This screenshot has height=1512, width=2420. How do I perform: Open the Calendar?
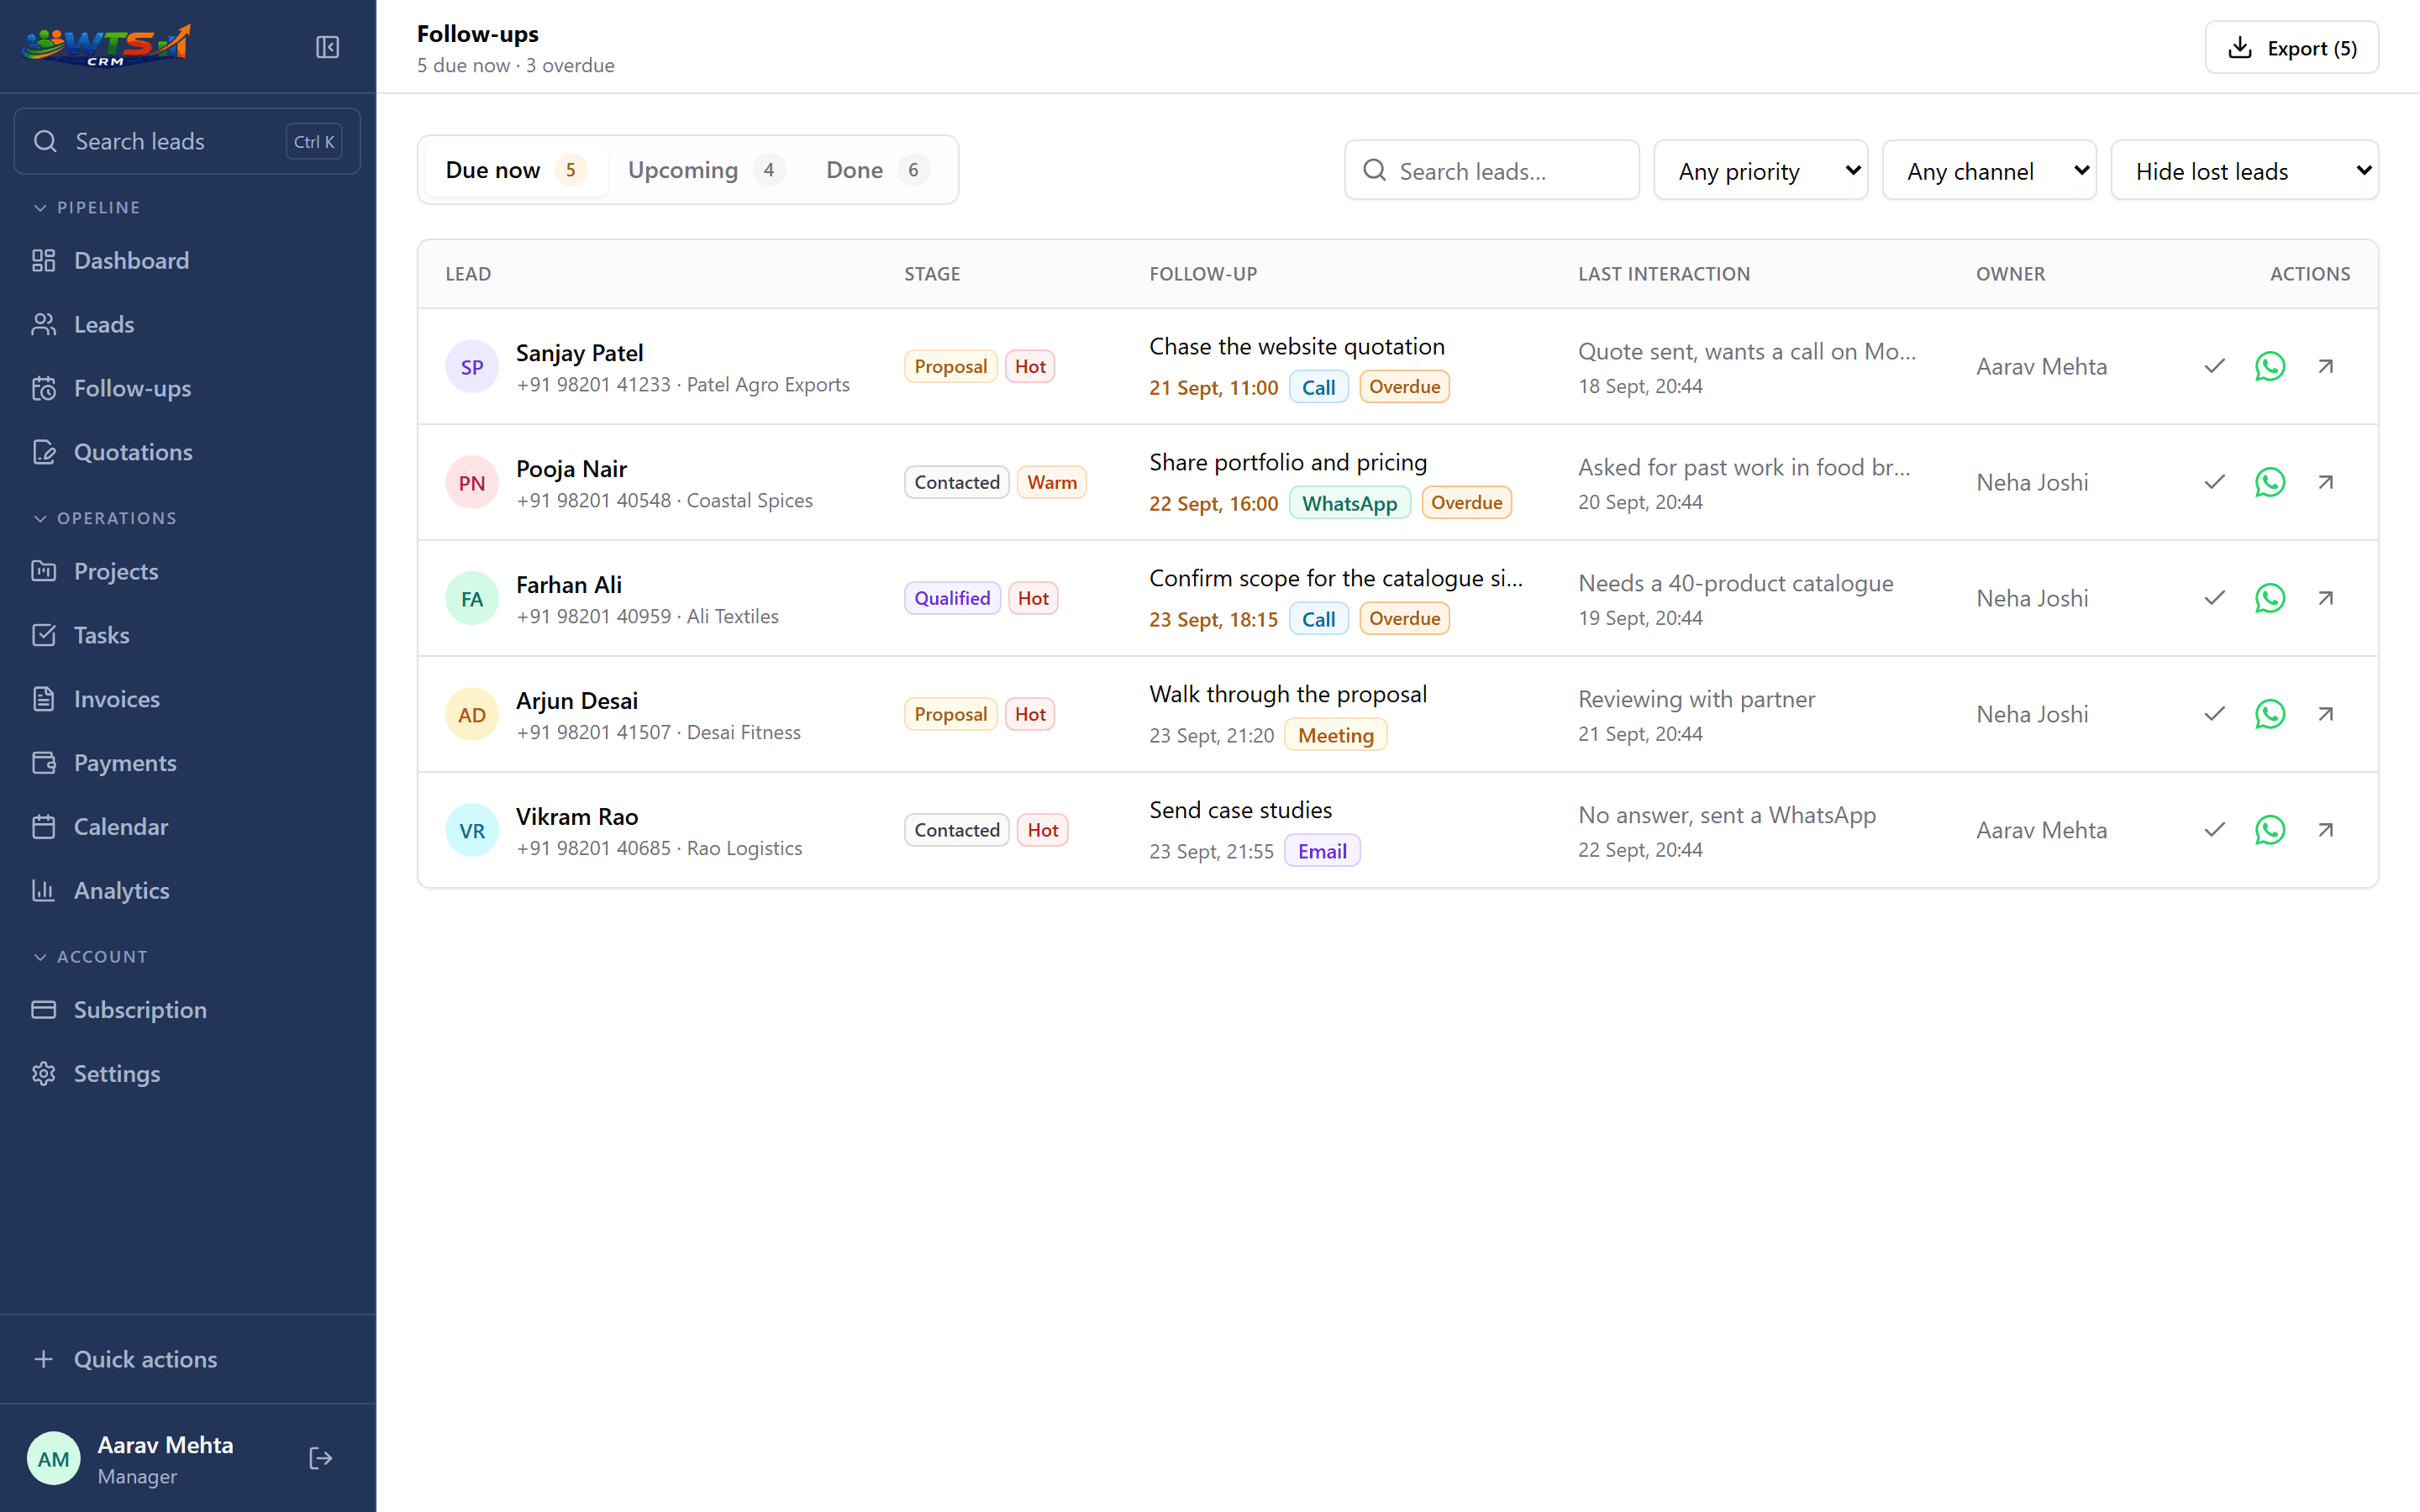point(188,827)
